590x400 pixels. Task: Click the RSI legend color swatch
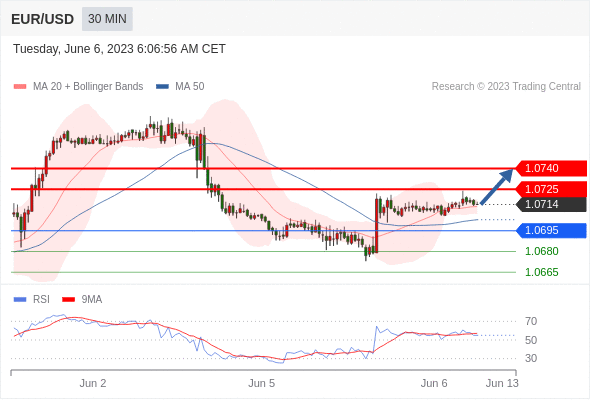point(20,300)
